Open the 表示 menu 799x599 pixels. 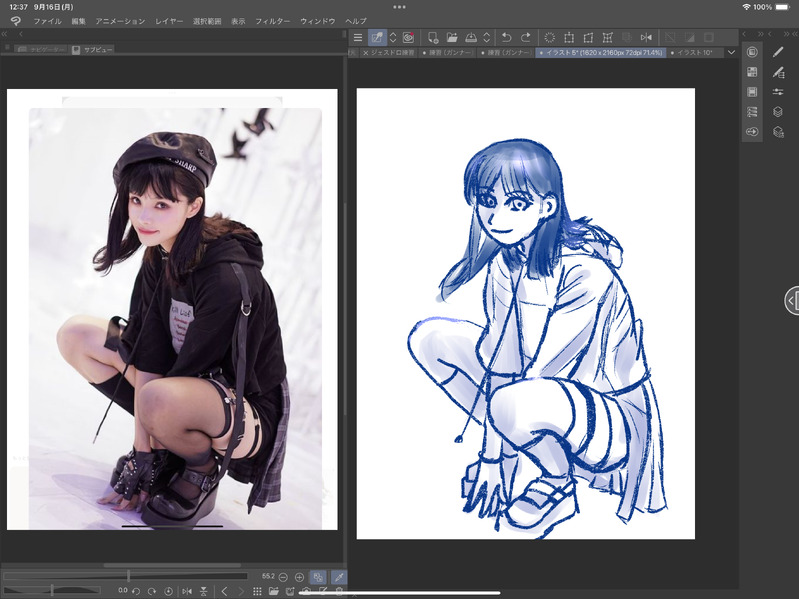coord(238,21)
